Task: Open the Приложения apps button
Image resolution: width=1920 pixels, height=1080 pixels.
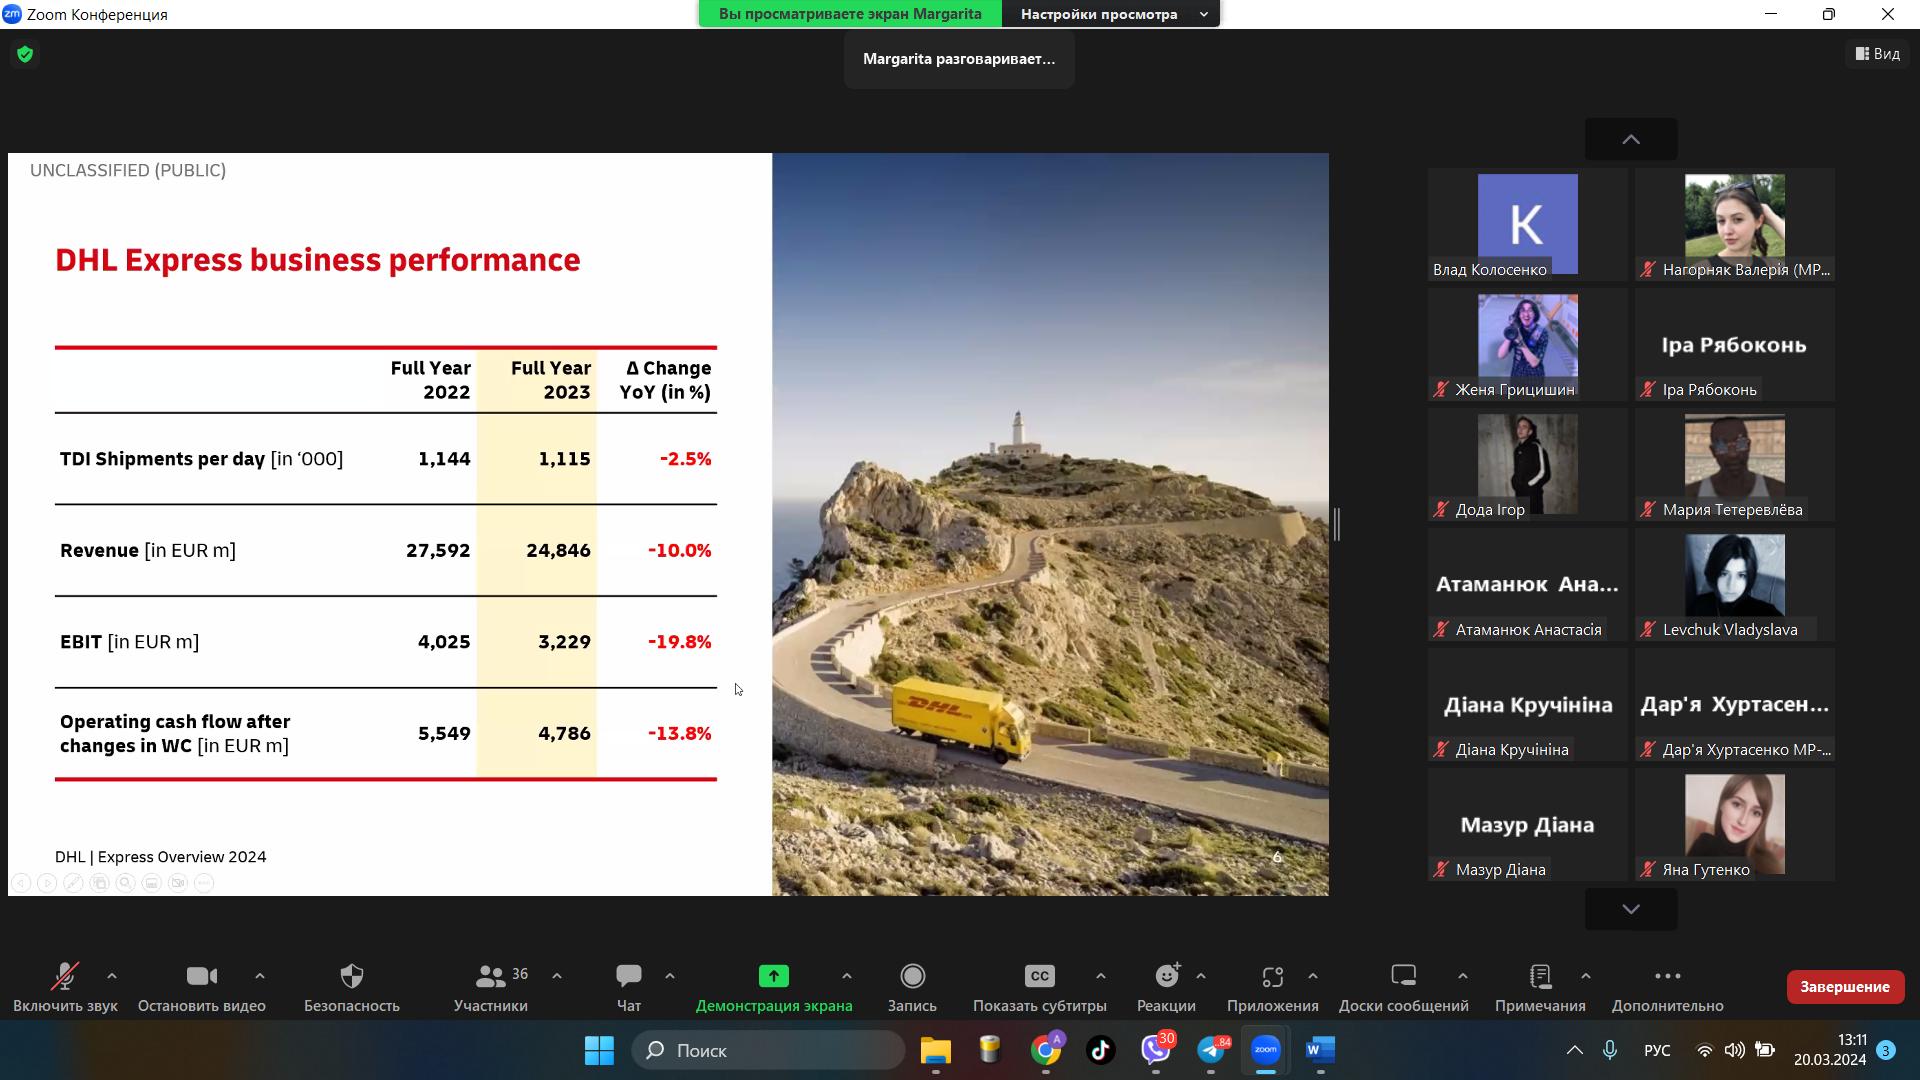Action: (x=1272, y=976)
